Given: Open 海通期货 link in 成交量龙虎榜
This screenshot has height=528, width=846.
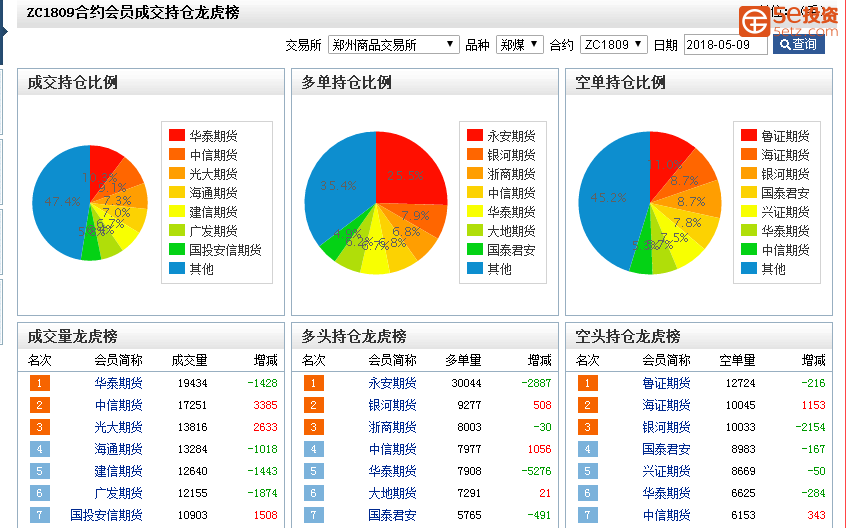Looking at the screenshot, I should [x=118, y=449].
